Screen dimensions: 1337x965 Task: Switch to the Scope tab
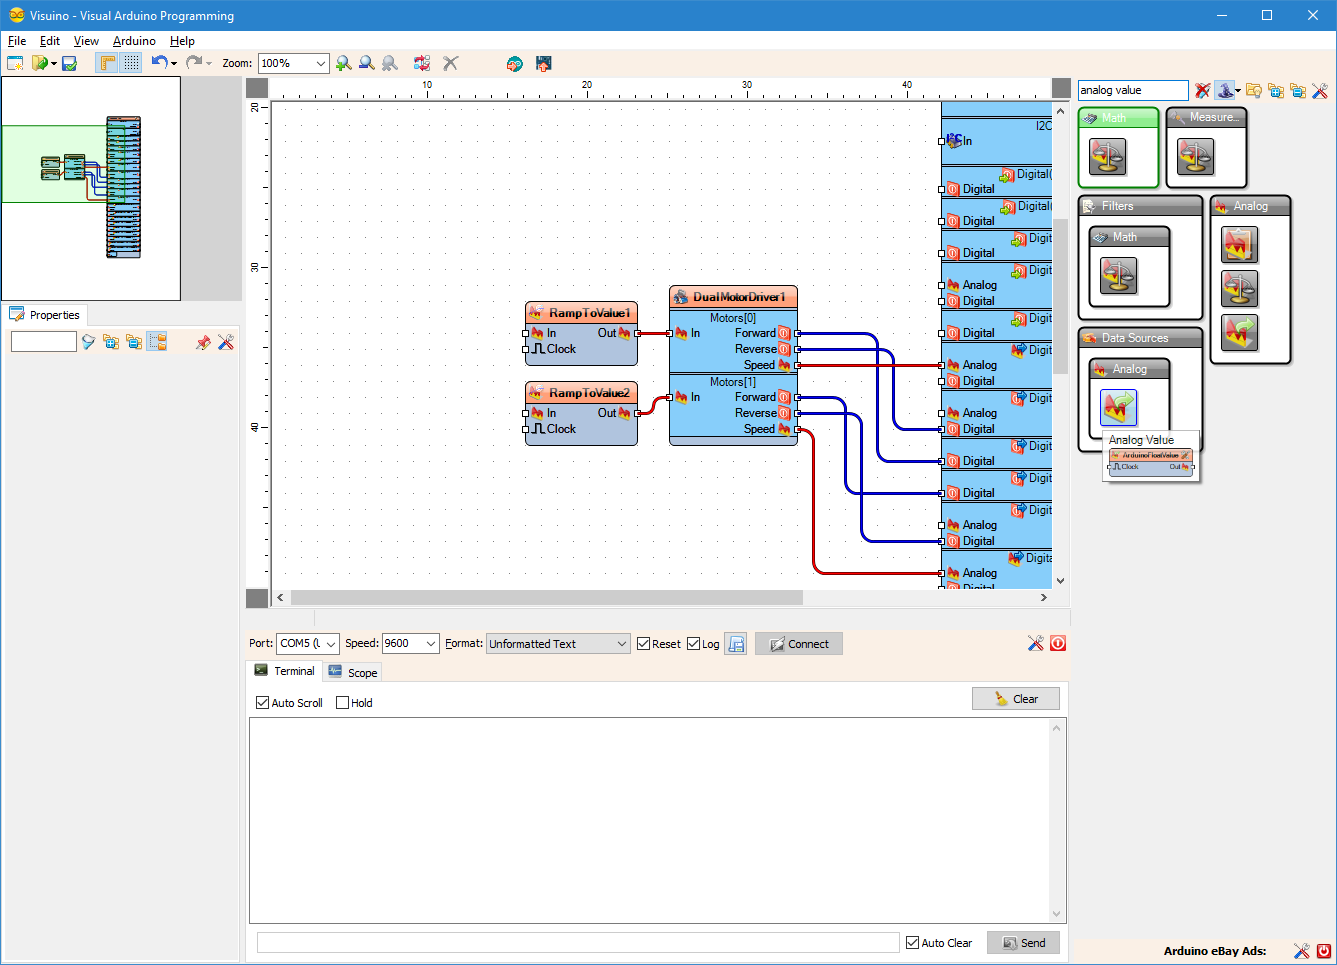pos(352,671)
